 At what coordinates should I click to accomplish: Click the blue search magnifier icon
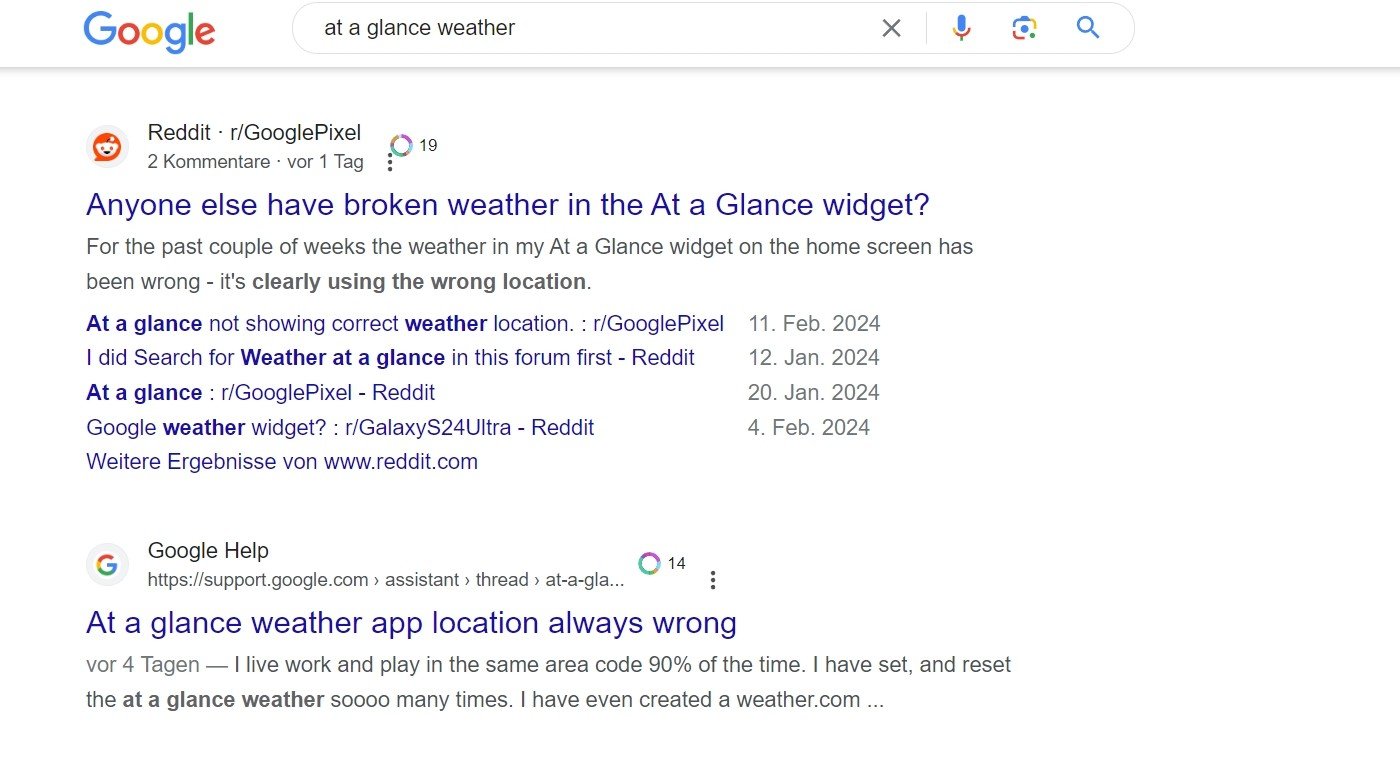[1088, 28]
